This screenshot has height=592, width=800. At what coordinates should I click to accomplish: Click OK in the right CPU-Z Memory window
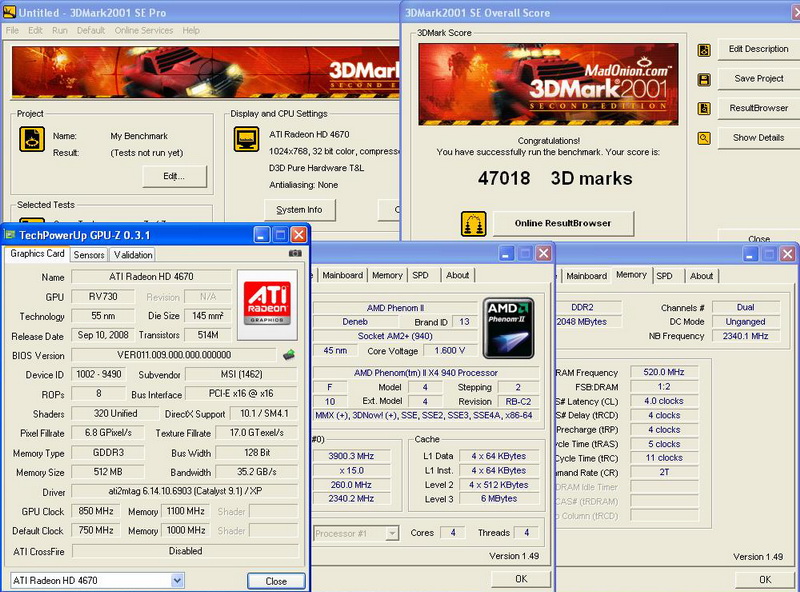[765, 579]
